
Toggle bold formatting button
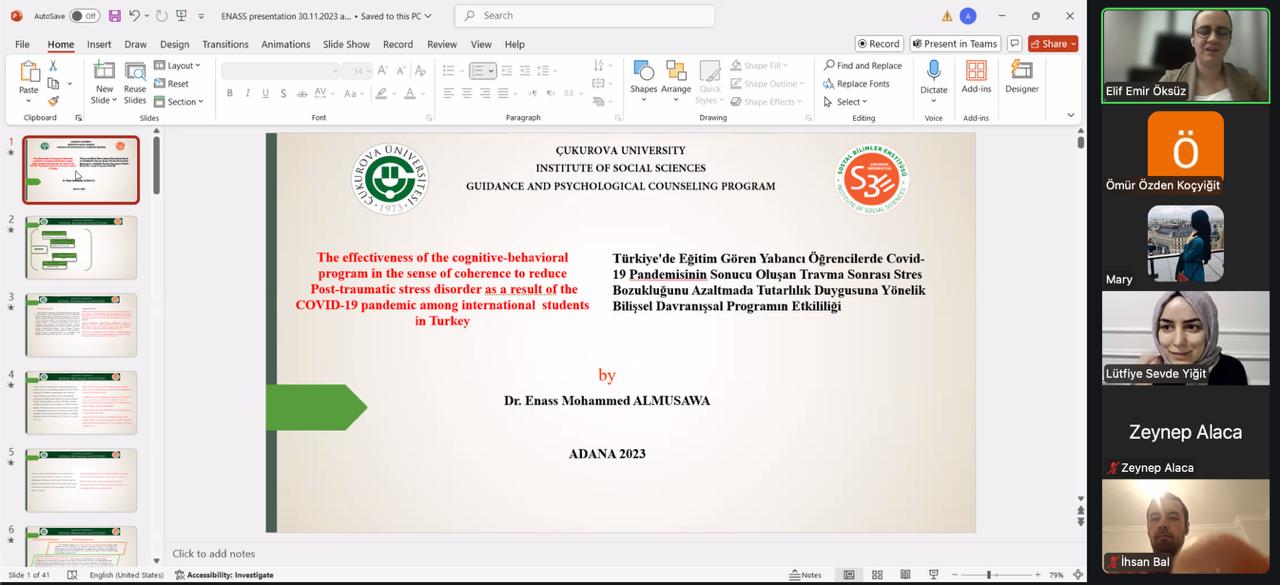[x=229, y=93]
